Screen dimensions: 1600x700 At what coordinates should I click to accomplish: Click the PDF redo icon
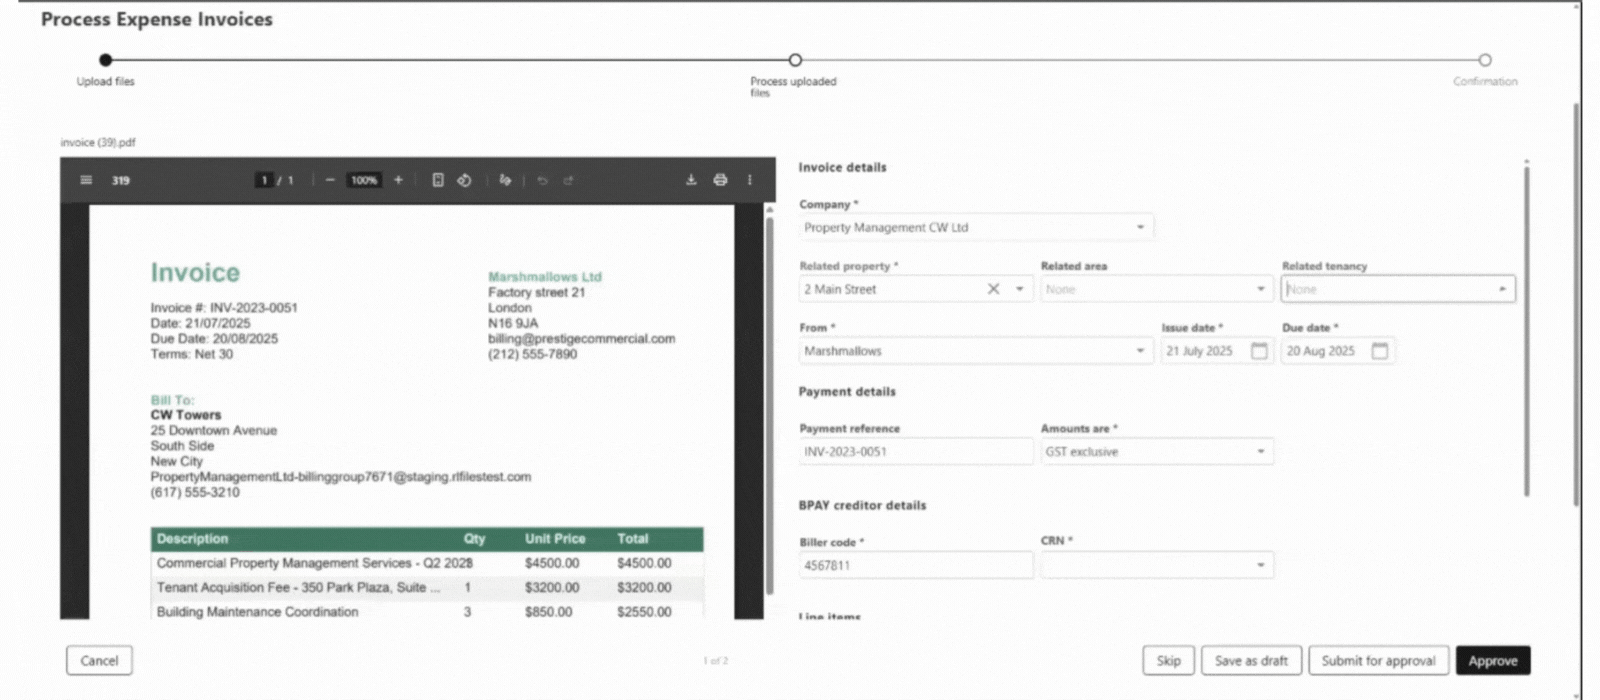[x=568, y=180]
